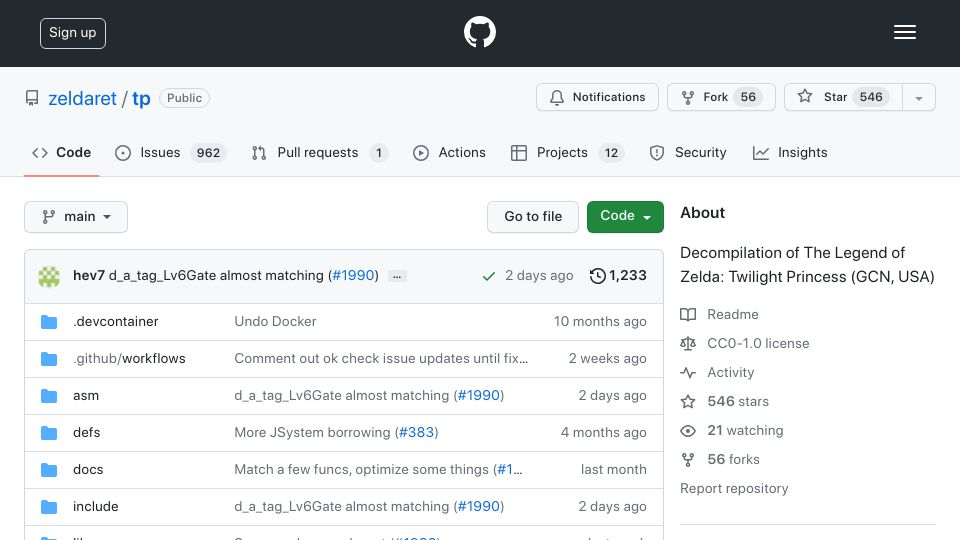
Task: Click the include folder icon
Action: [49, 507]
